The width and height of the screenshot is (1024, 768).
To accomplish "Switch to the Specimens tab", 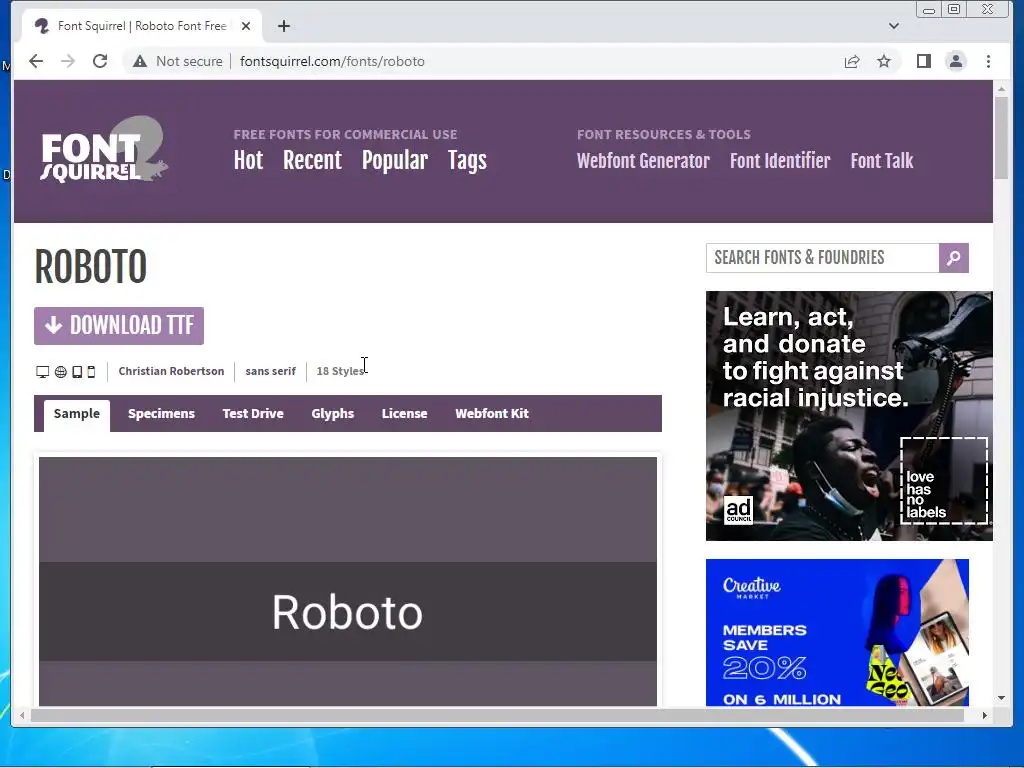I will (x=161, y=413).
